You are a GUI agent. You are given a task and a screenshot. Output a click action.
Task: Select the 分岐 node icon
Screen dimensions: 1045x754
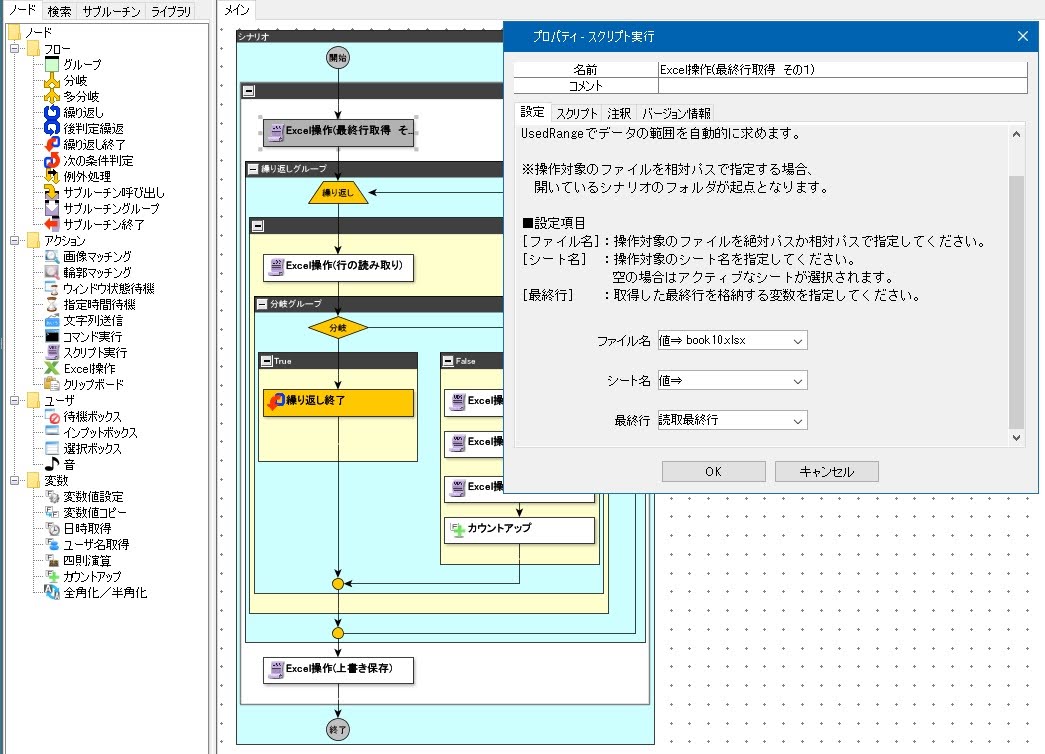pos(52,81)
